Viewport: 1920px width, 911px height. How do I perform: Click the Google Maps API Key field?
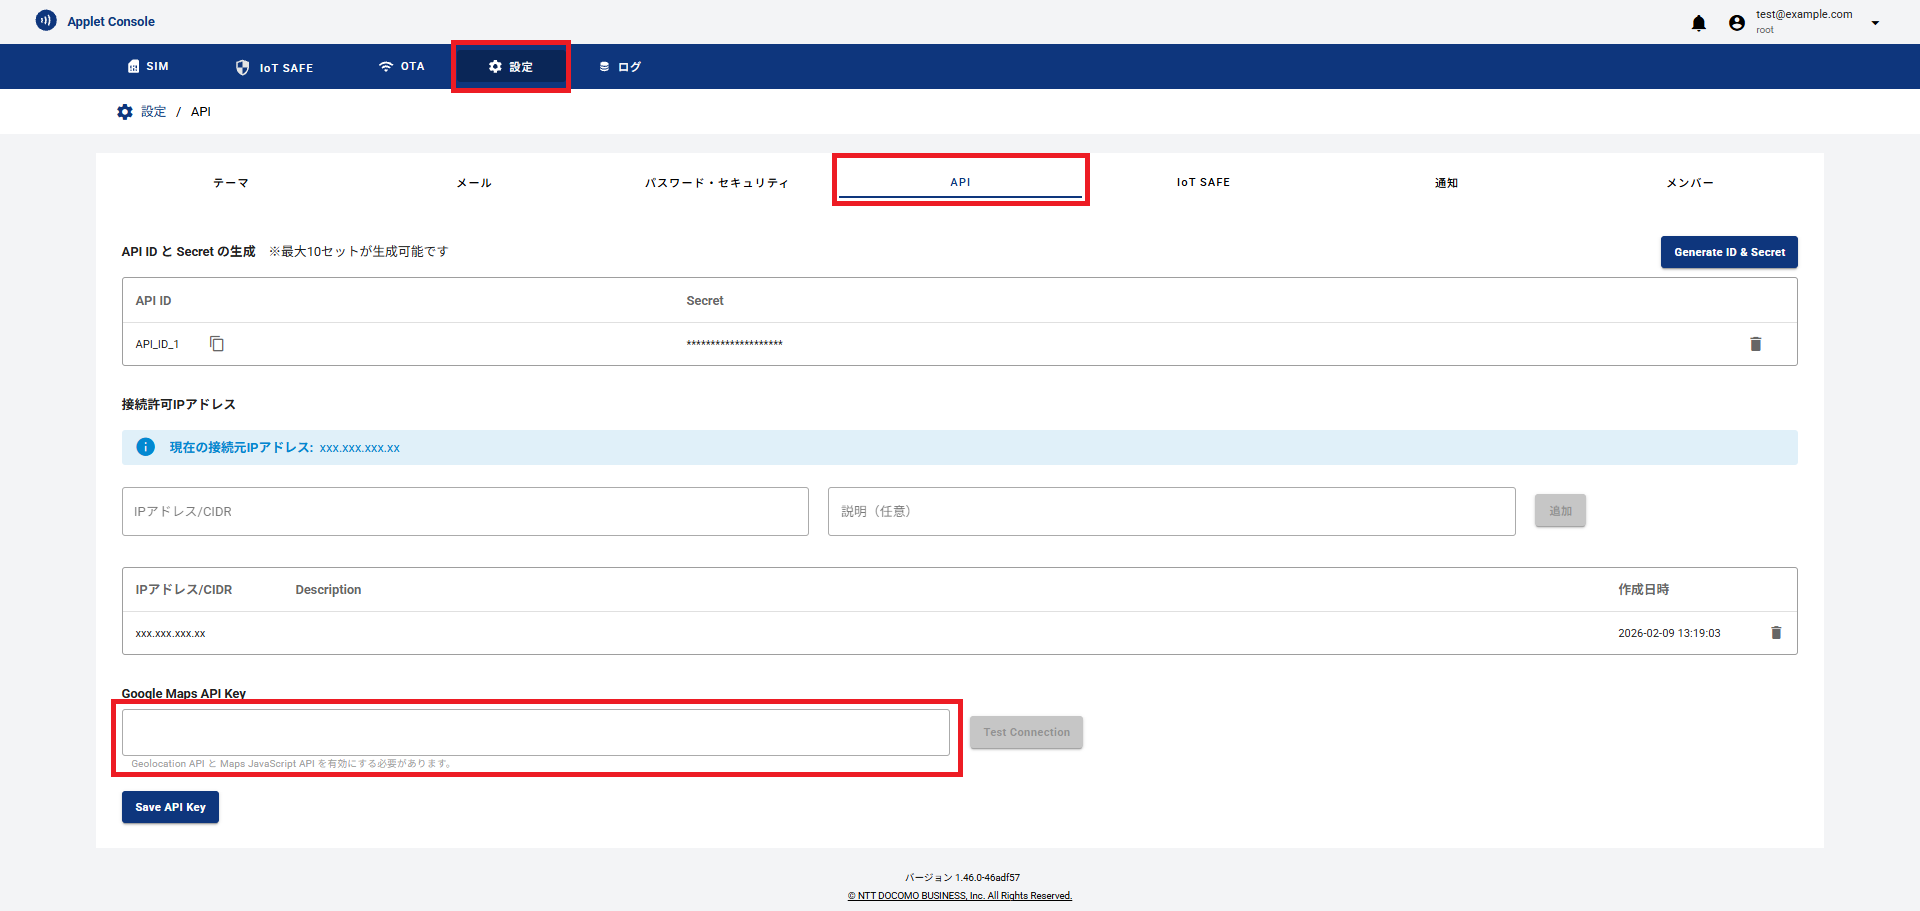pyautogui.click(x=535, y=733)
